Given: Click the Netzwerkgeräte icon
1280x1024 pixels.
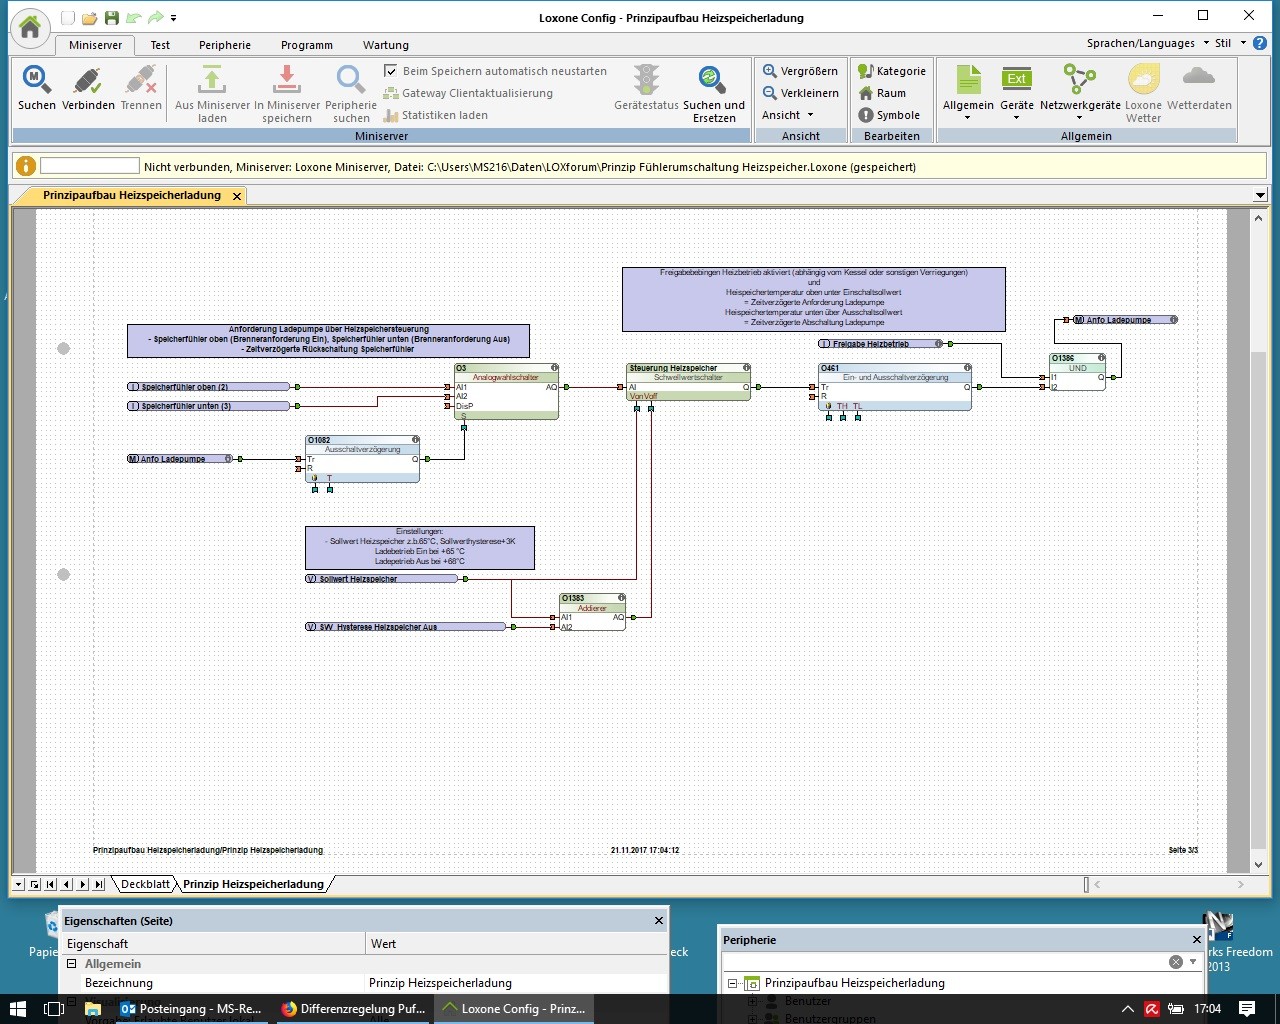Looking at the screenshot, I should coord(1079,79).
